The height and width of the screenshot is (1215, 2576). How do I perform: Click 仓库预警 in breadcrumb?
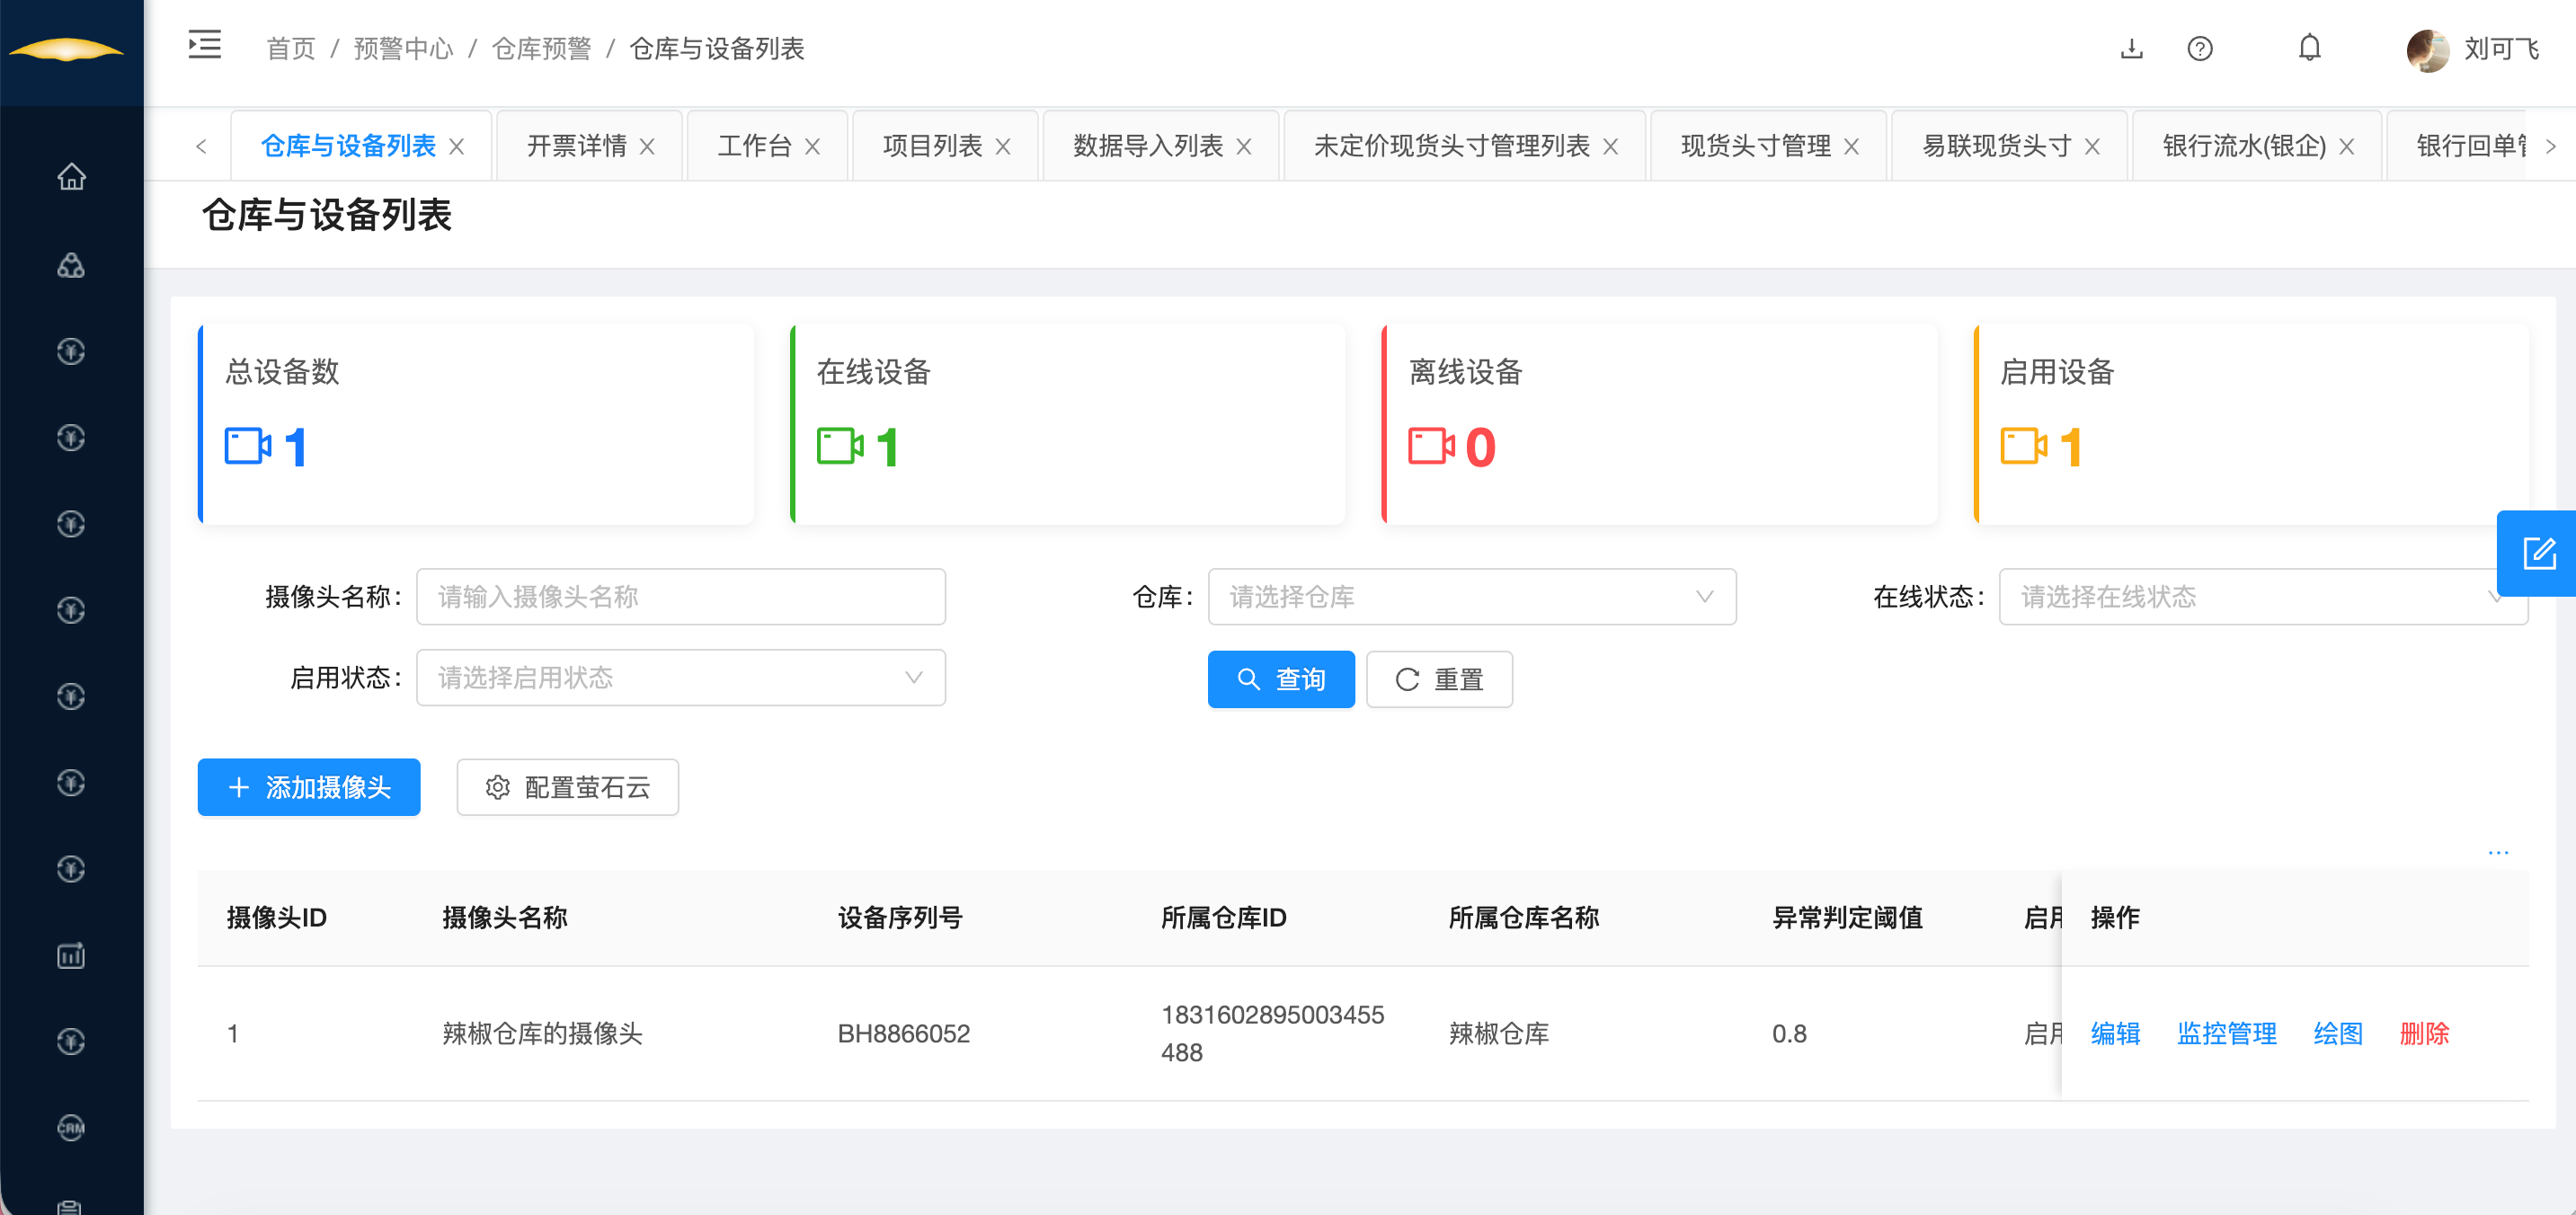[541, 48]
